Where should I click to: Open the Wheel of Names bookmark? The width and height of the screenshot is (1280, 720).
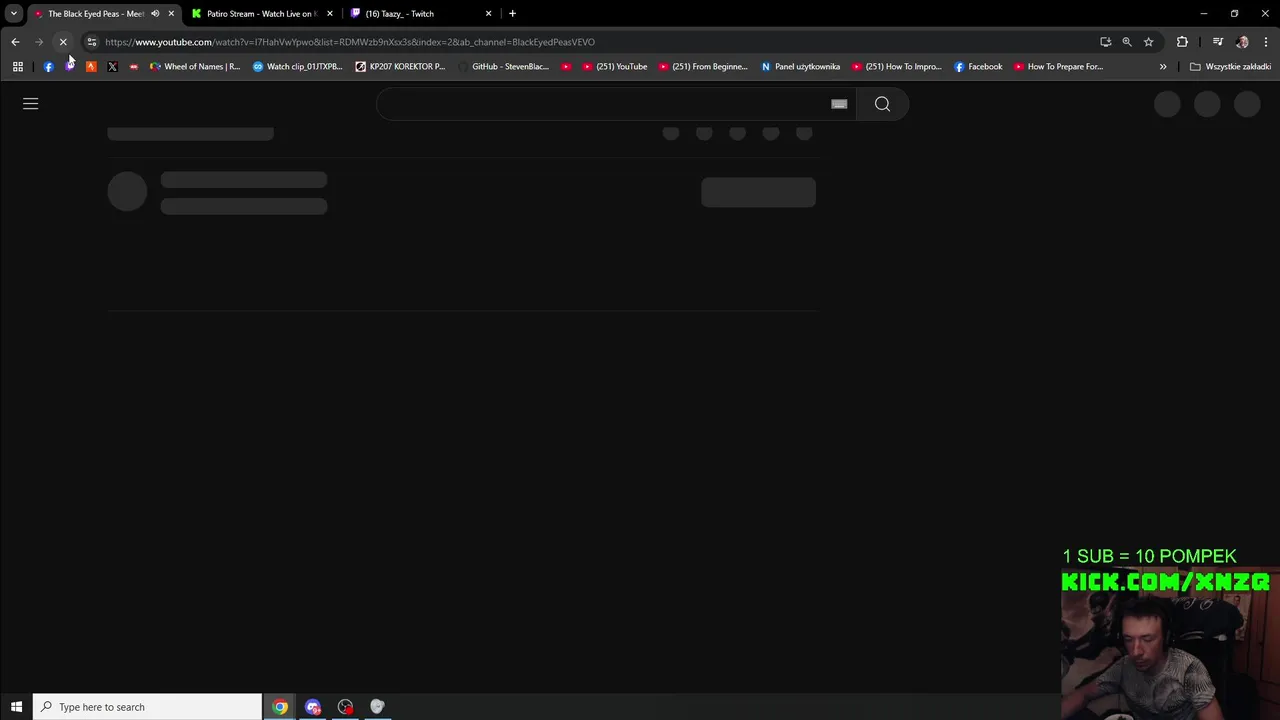(195, 67)
